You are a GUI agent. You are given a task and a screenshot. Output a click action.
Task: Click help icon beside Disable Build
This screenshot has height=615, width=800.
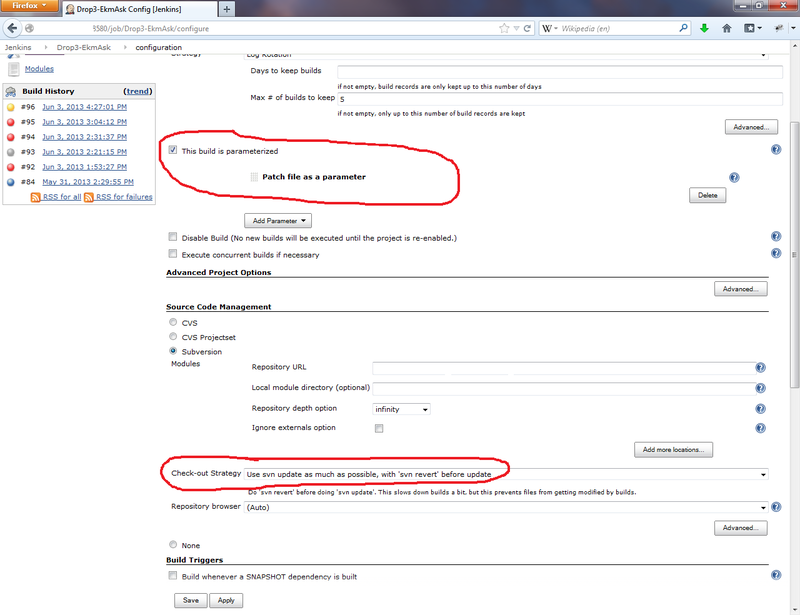coord(776,236)
